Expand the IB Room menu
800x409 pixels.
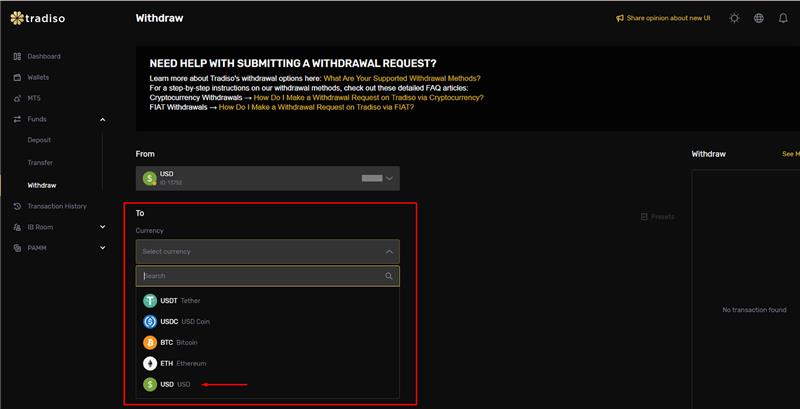coord(102,227)
